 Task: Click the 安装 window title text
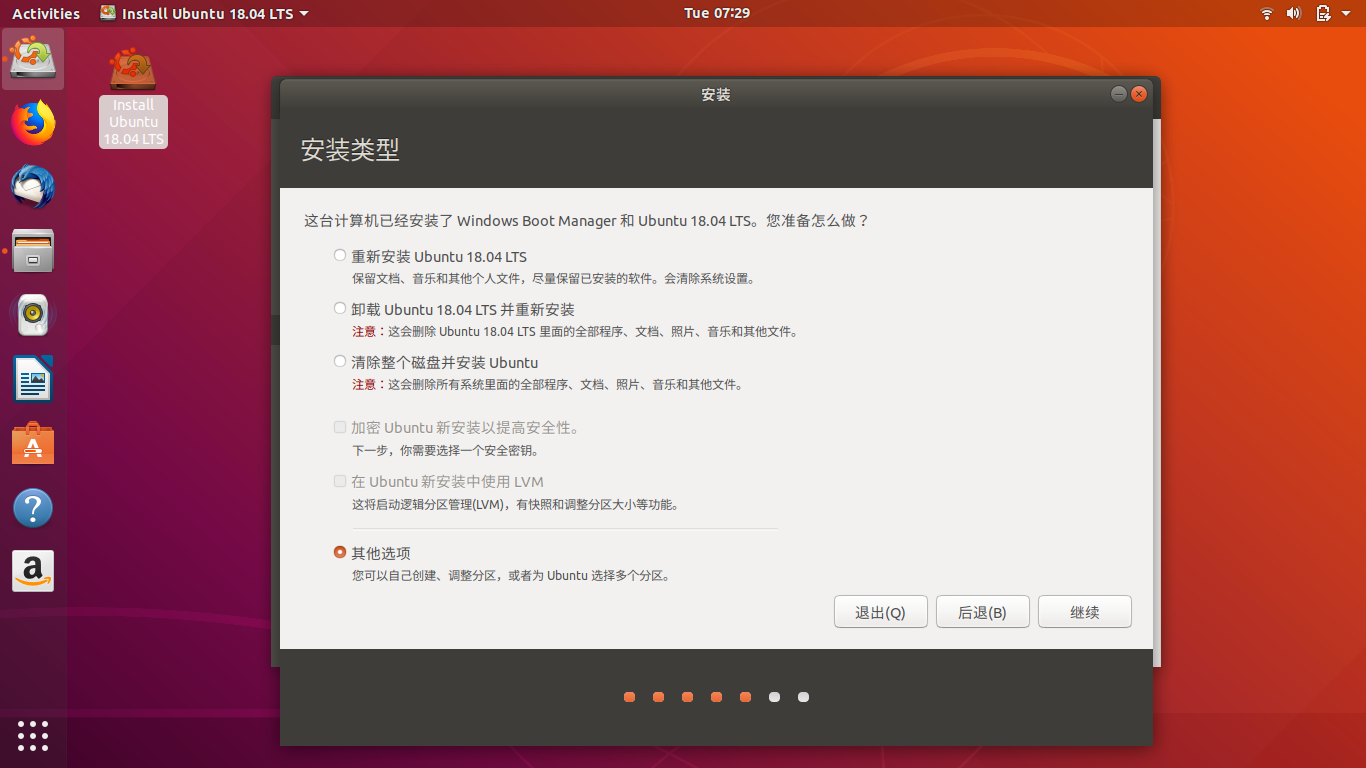[716, 95]
